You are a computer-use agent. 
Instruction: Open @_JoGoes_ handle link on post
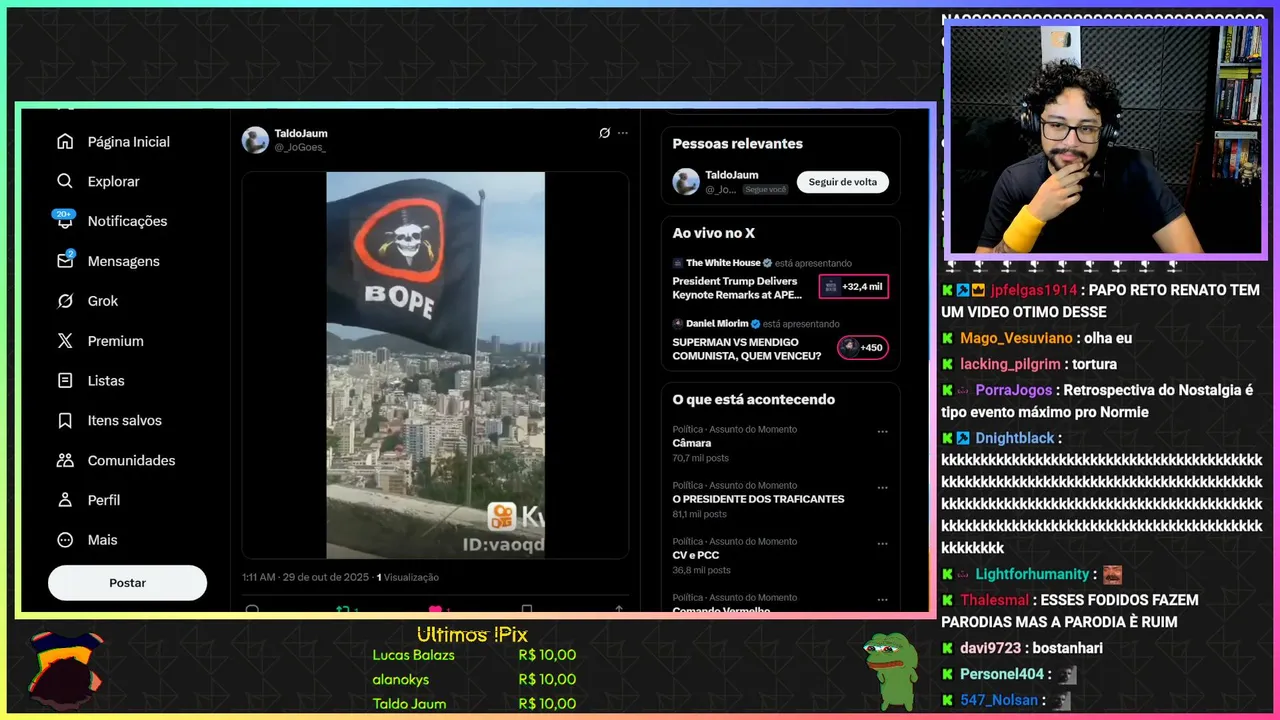pyautogui.click(x=300, y=147)
